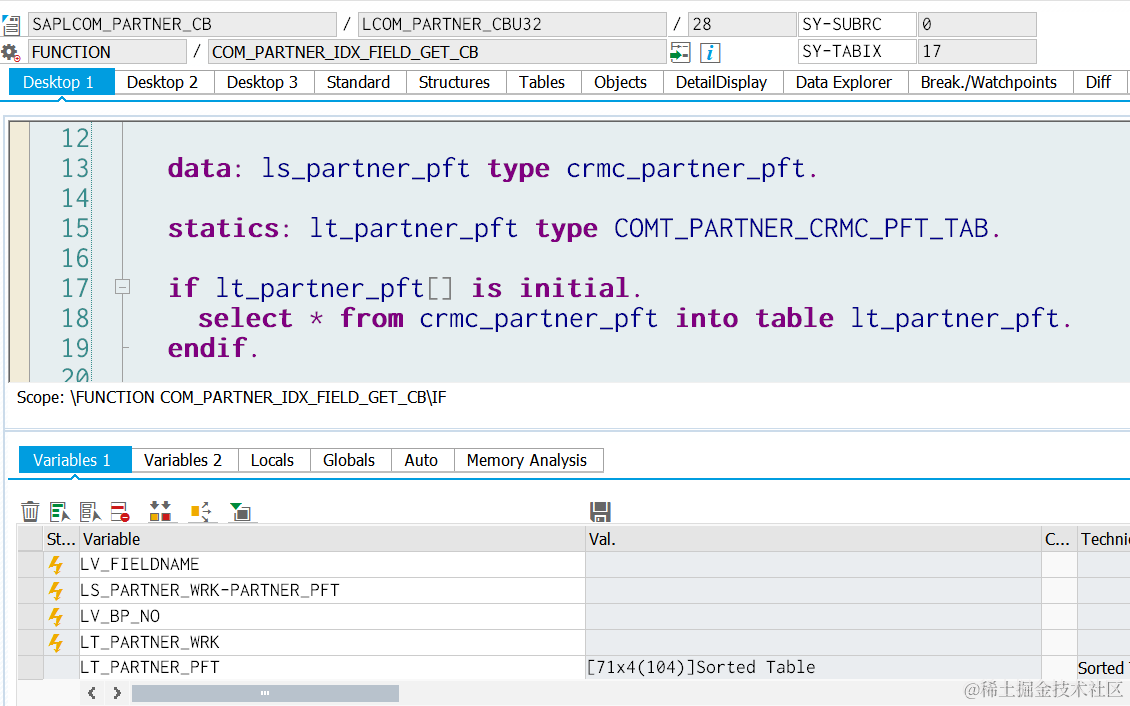Click the select statement on line 18

coord(634,318)
